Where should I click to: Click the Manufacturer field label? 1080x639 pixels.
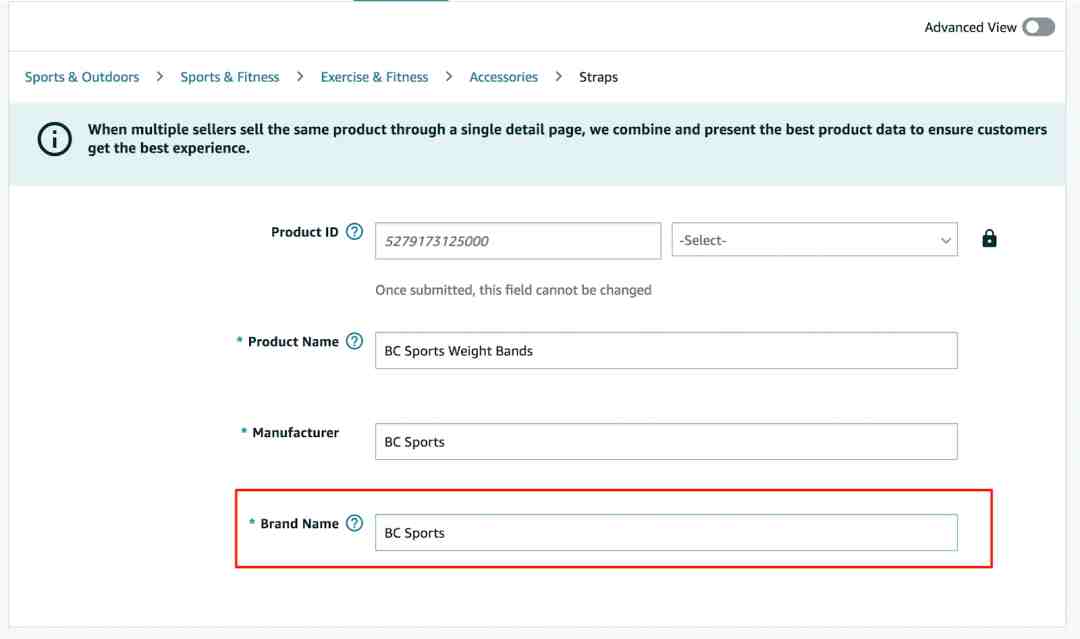coord(295,432)
